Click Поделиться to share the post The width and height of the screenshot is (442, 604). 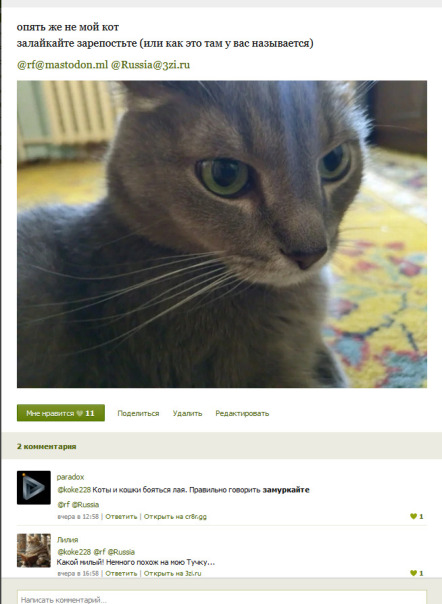pyautogui.click(x=138, y=413)
